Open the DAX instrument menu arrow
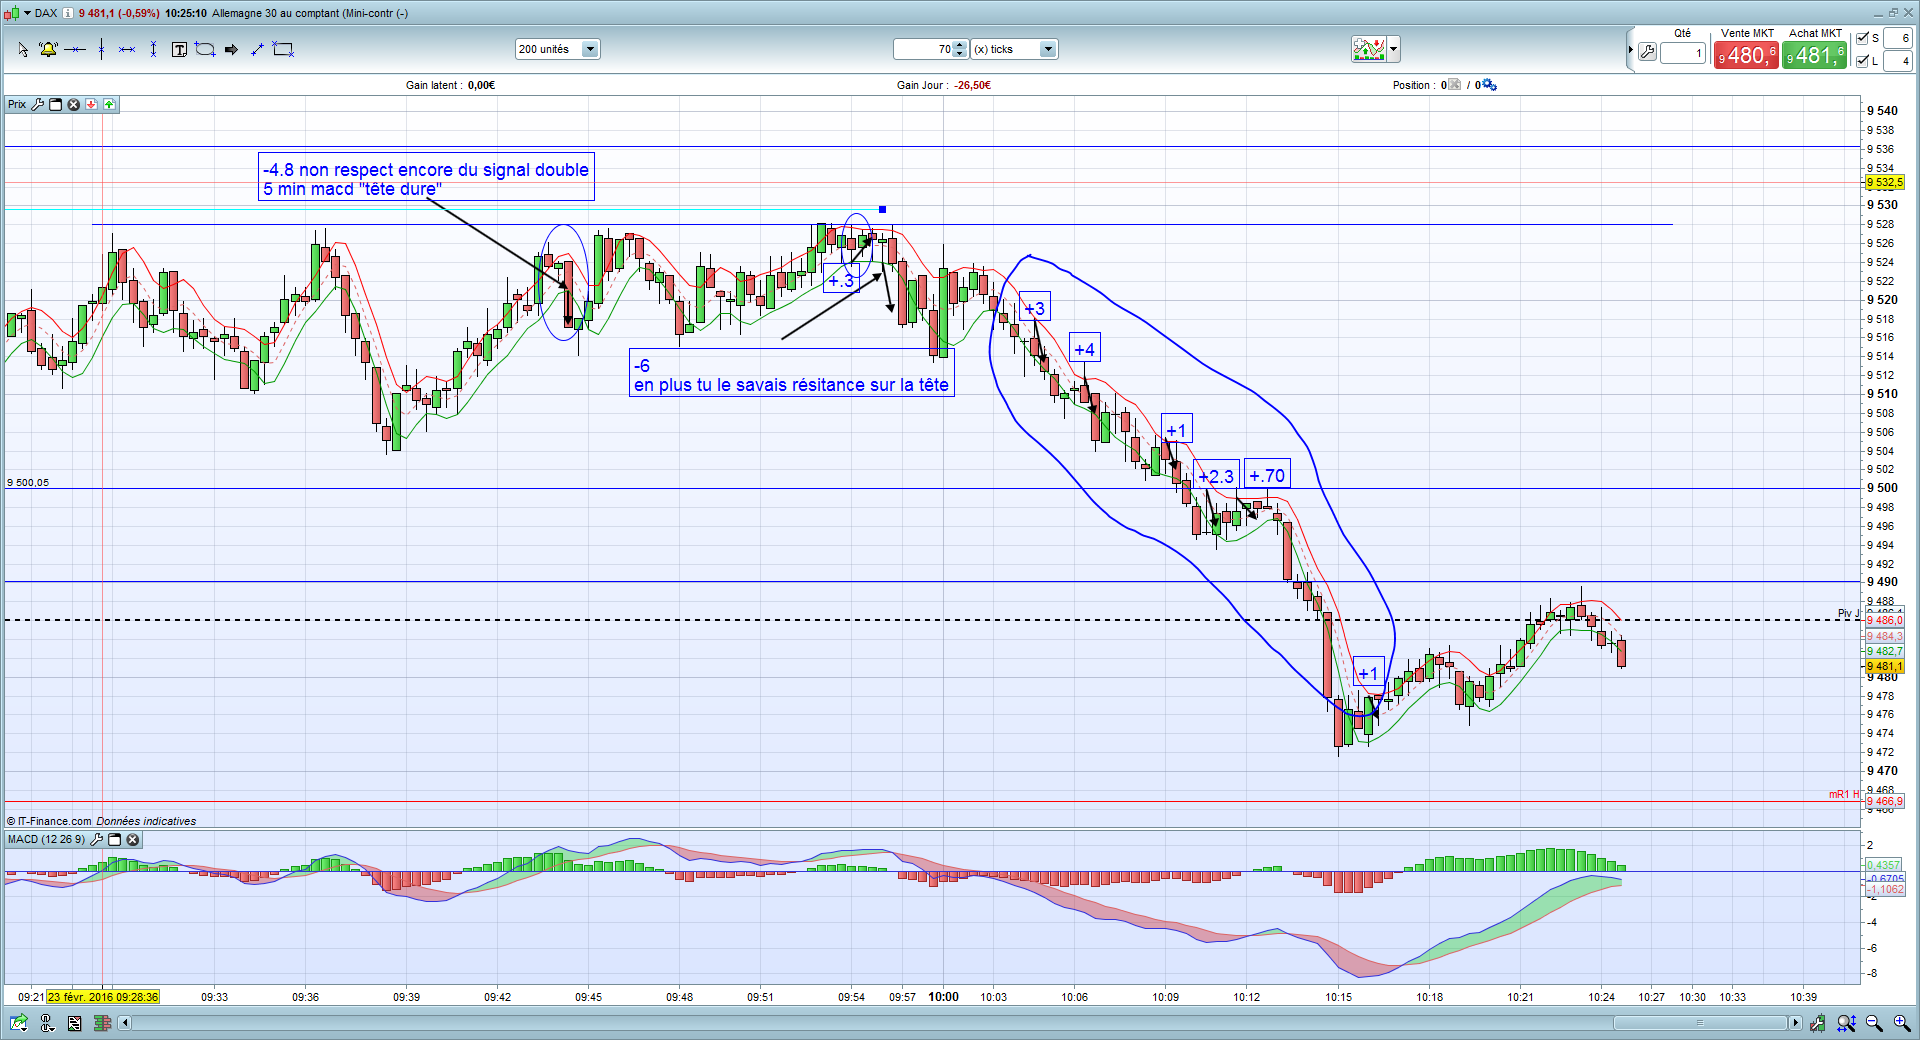 coord(27,13)
